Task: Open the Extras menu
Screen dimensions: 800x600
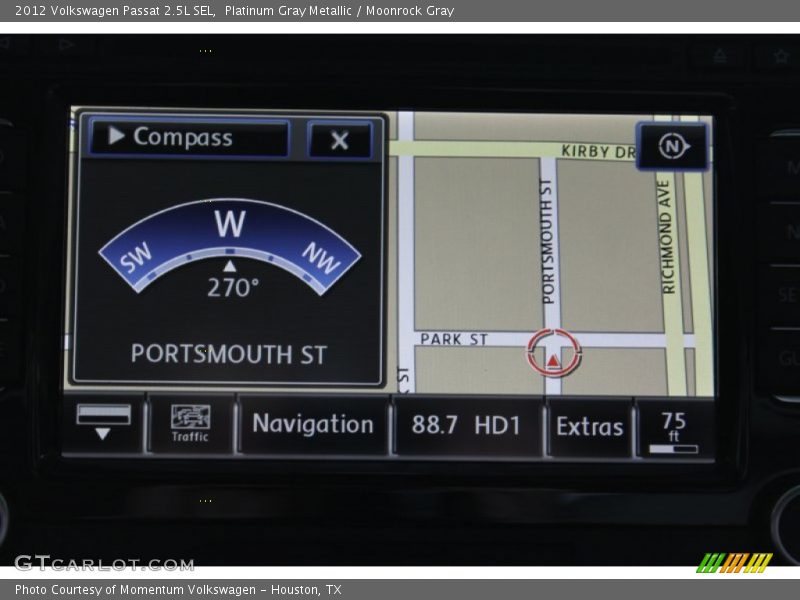Action: click(x=589, y=427)
